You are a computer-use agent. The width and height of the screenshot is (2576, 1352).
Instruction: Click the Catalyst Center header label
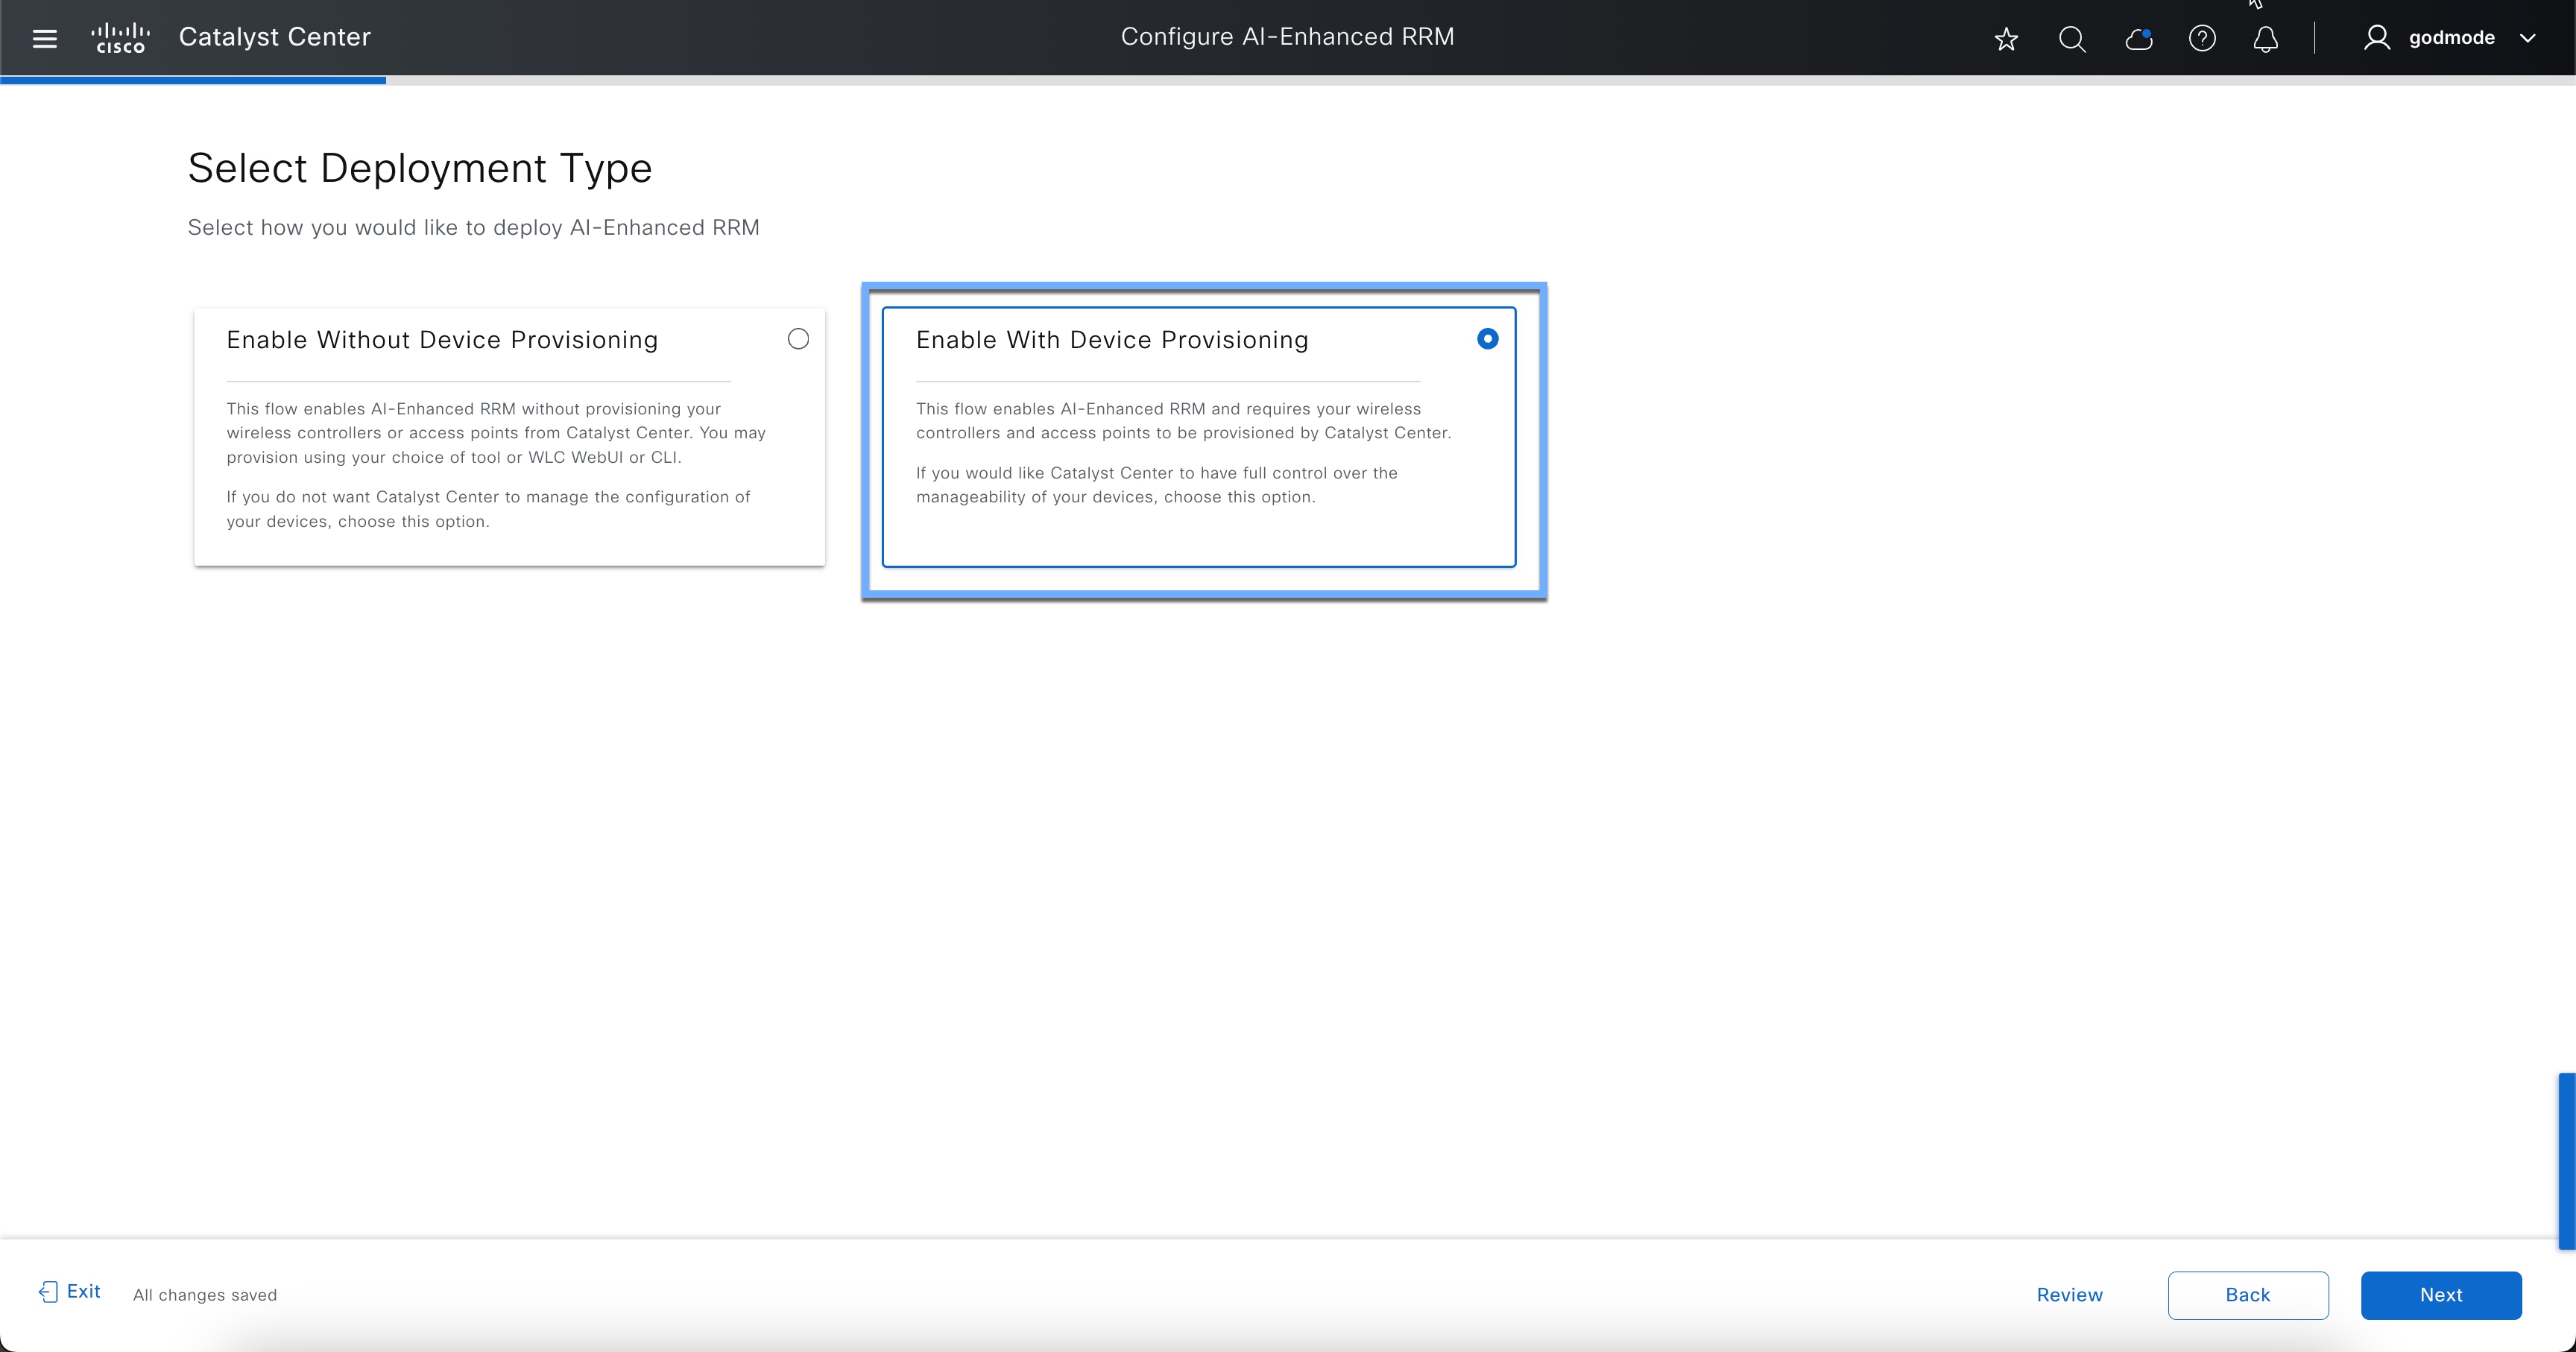pyautogui.click(x=274, y=36)
